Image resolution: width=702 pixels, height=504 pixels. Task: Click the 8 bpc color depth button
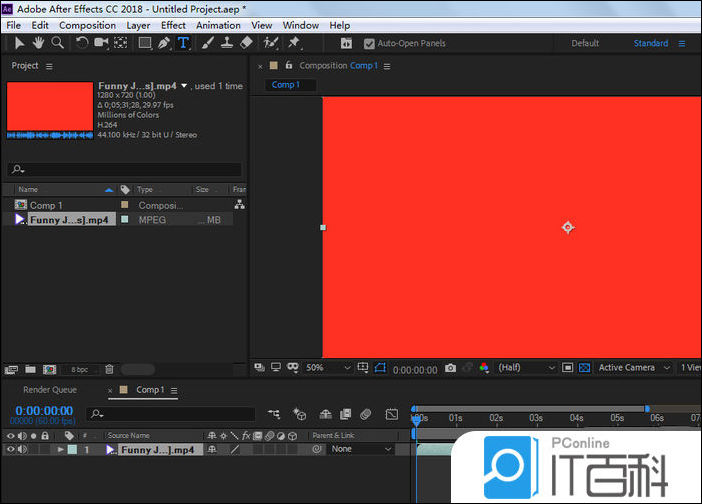pos(79,369)
